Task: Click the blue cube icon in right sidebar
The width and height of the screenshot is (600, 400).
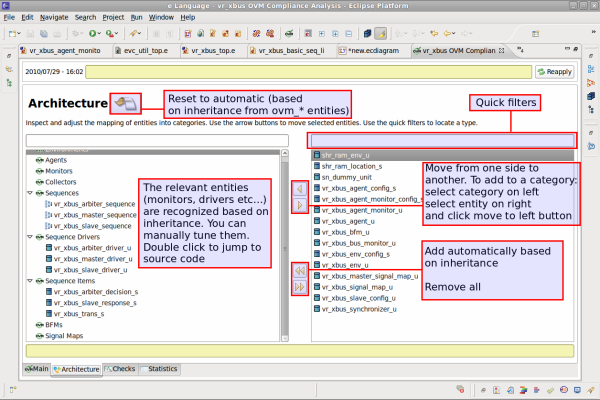Action: [x=591, y=96]
